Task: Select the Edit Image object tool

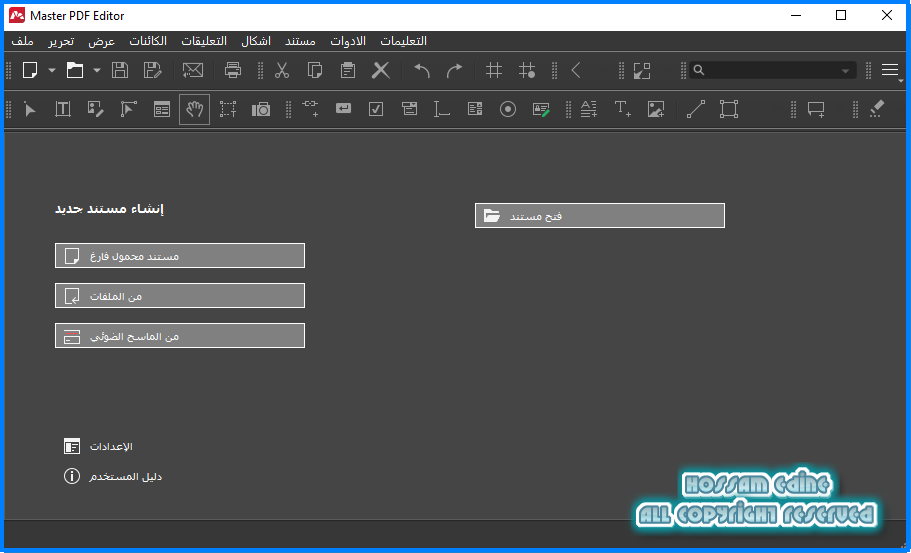Action: point(95,109)
